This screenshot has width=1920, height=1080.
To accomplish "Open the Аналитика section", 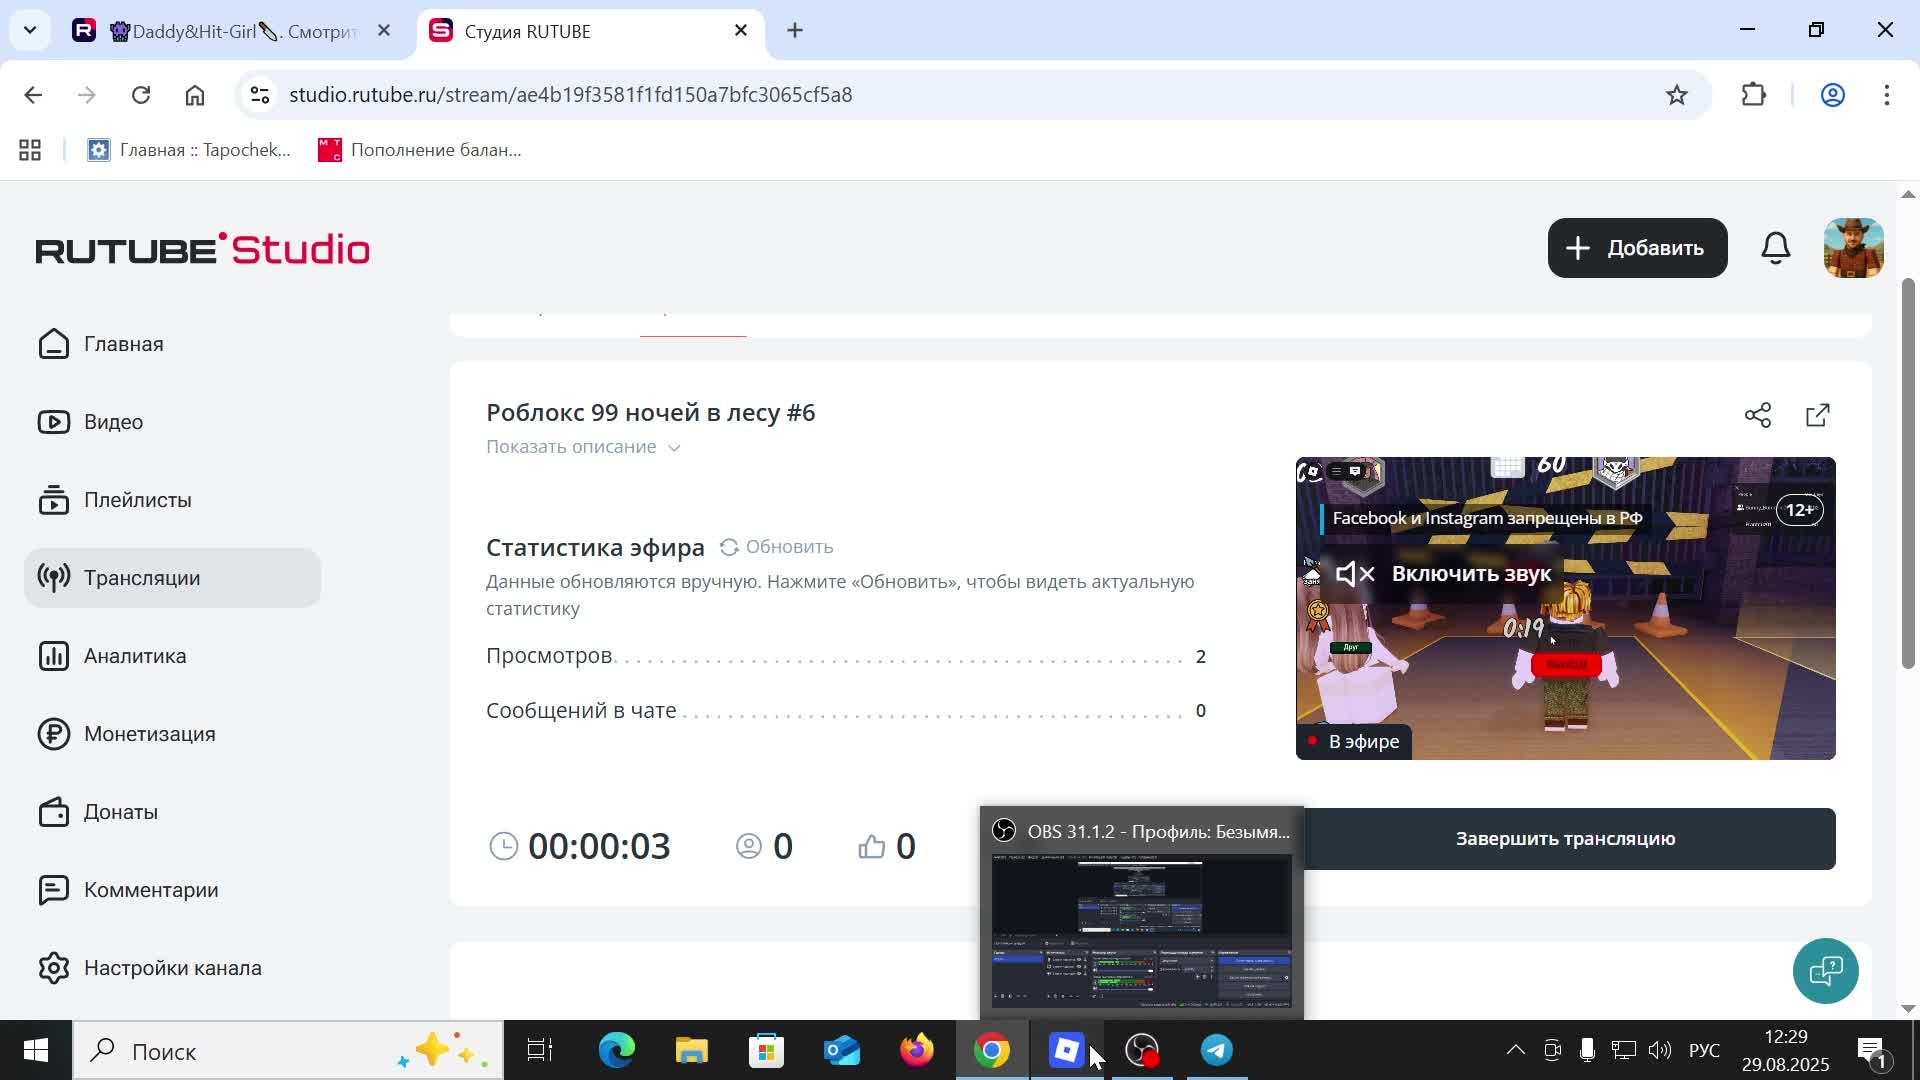I will (x=134, y=655).
